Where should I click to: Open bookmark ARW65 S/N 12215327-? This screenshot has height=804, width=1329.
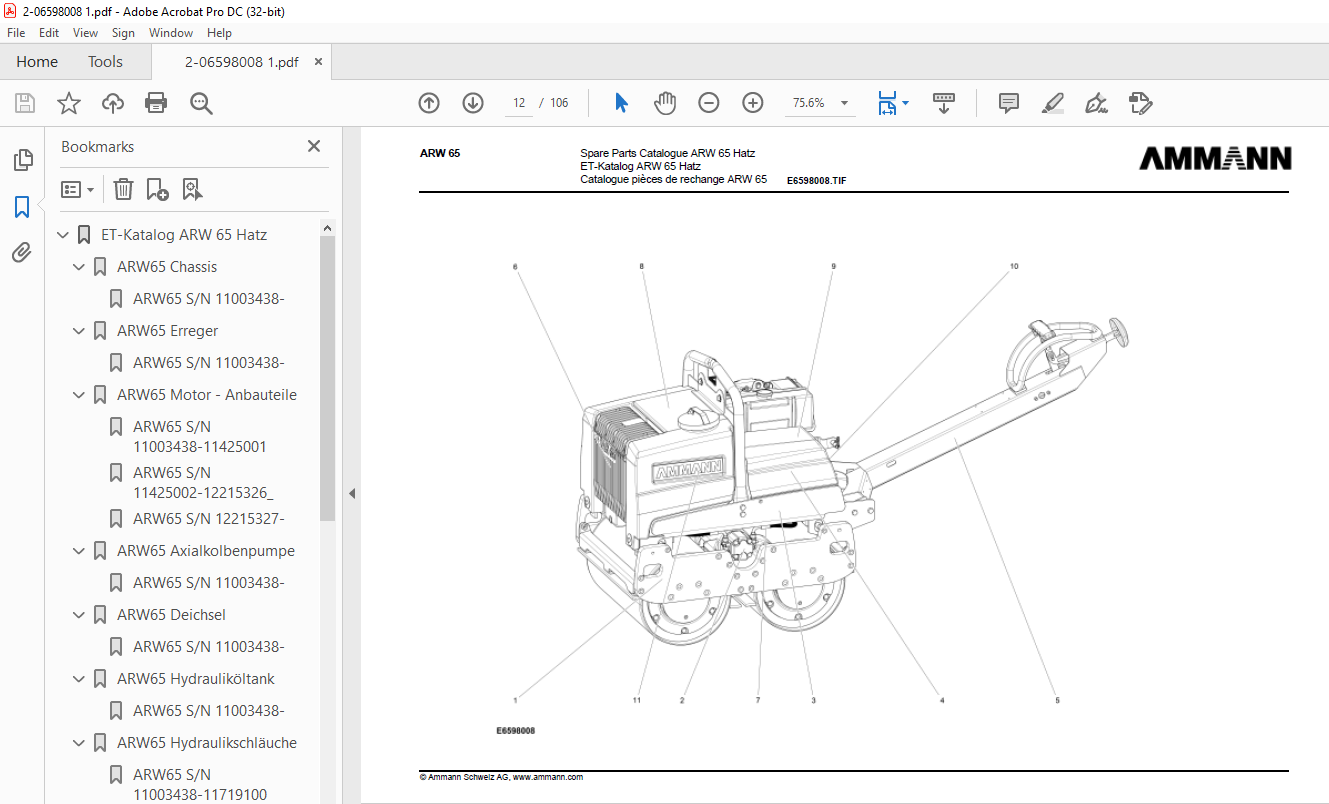pos(209,519)
